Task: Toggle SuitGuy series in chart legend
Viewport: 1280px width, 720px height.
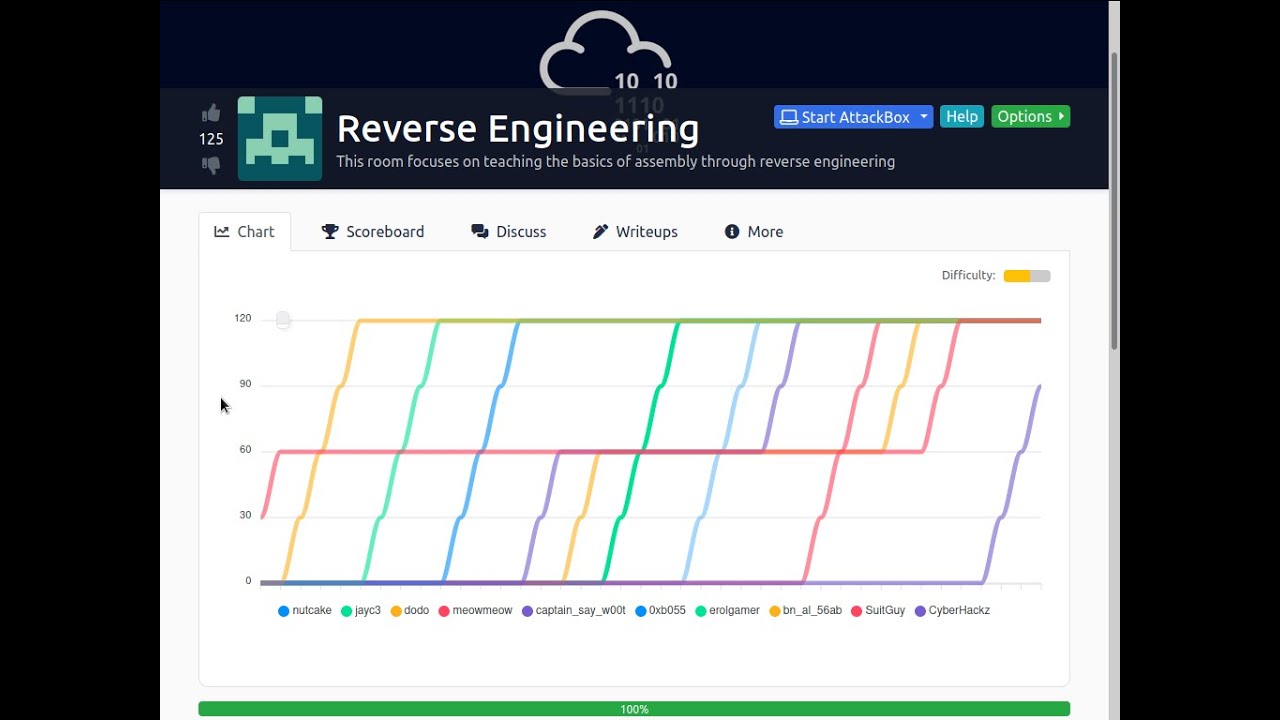Action: coord(878,610)
